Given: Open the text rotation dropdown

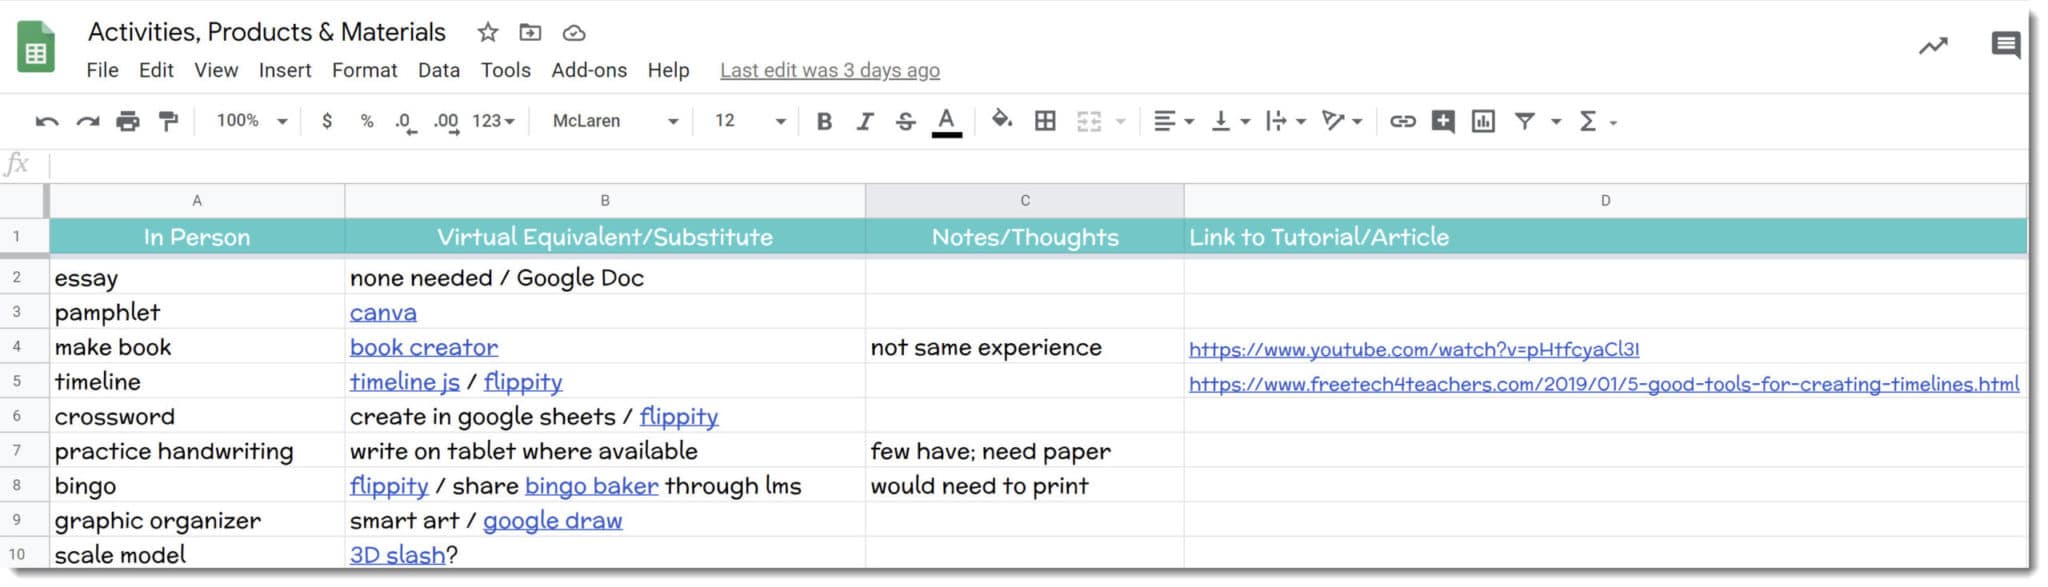Looking at the screenshot, I should (1342, 121).
